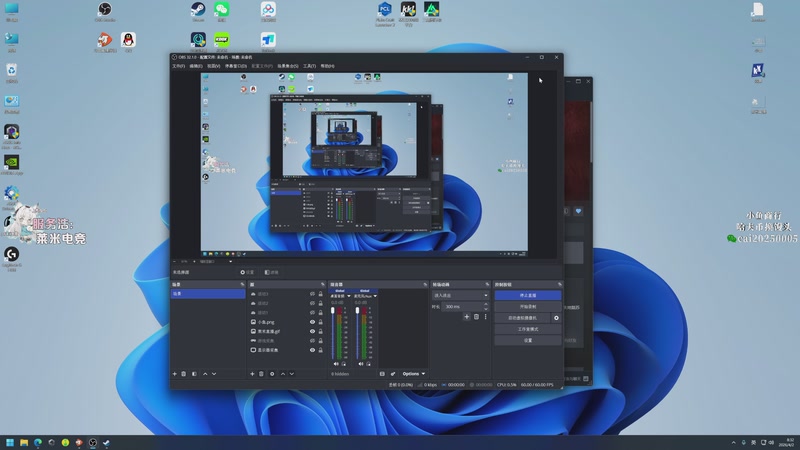This screenshot has height=450, width=800.
Task: Open source properties gear icon
Action: (272, 374)
